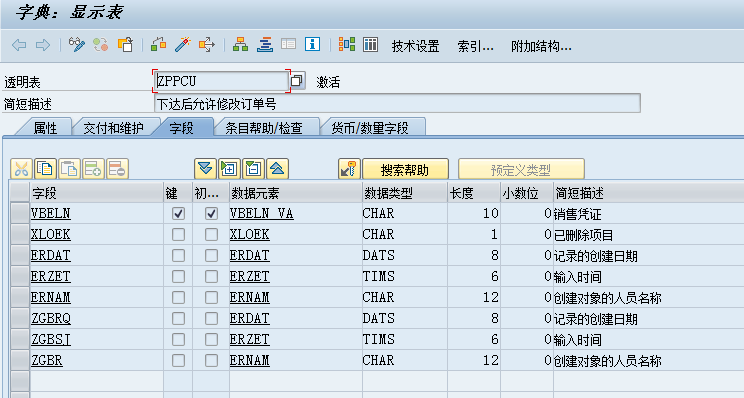
Task: Open the 货币/数量字段 tab
Action: click(x=370, y=128)
